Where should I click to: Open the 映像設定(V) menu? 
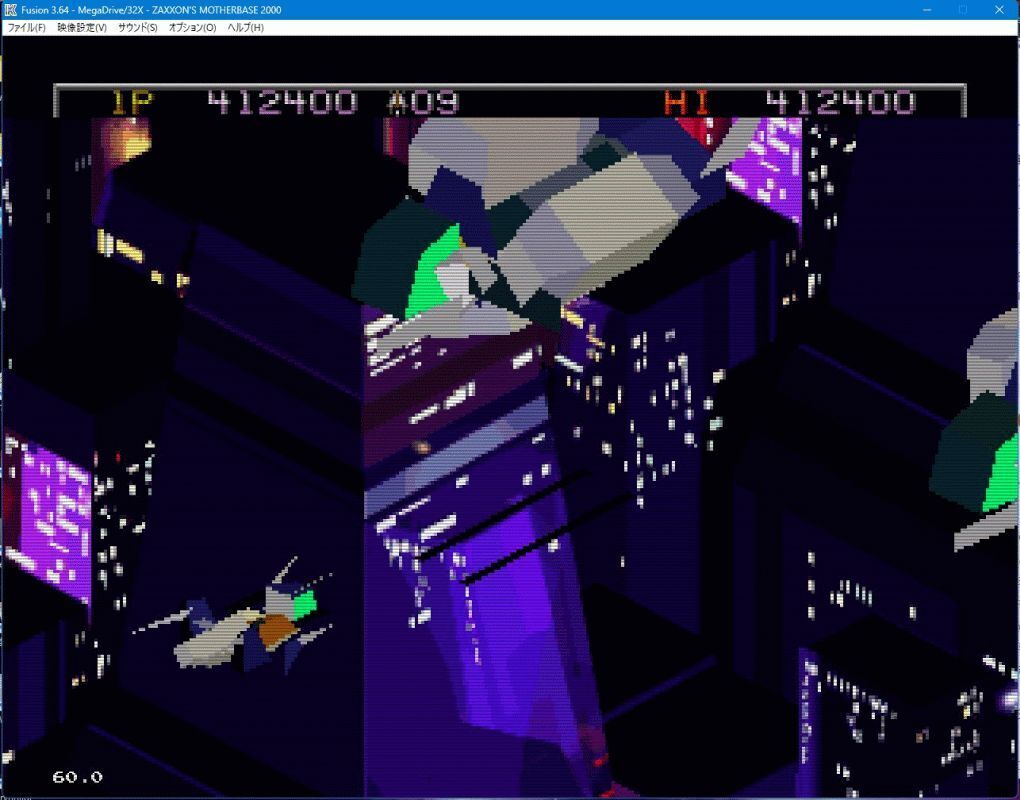[82, 27]
